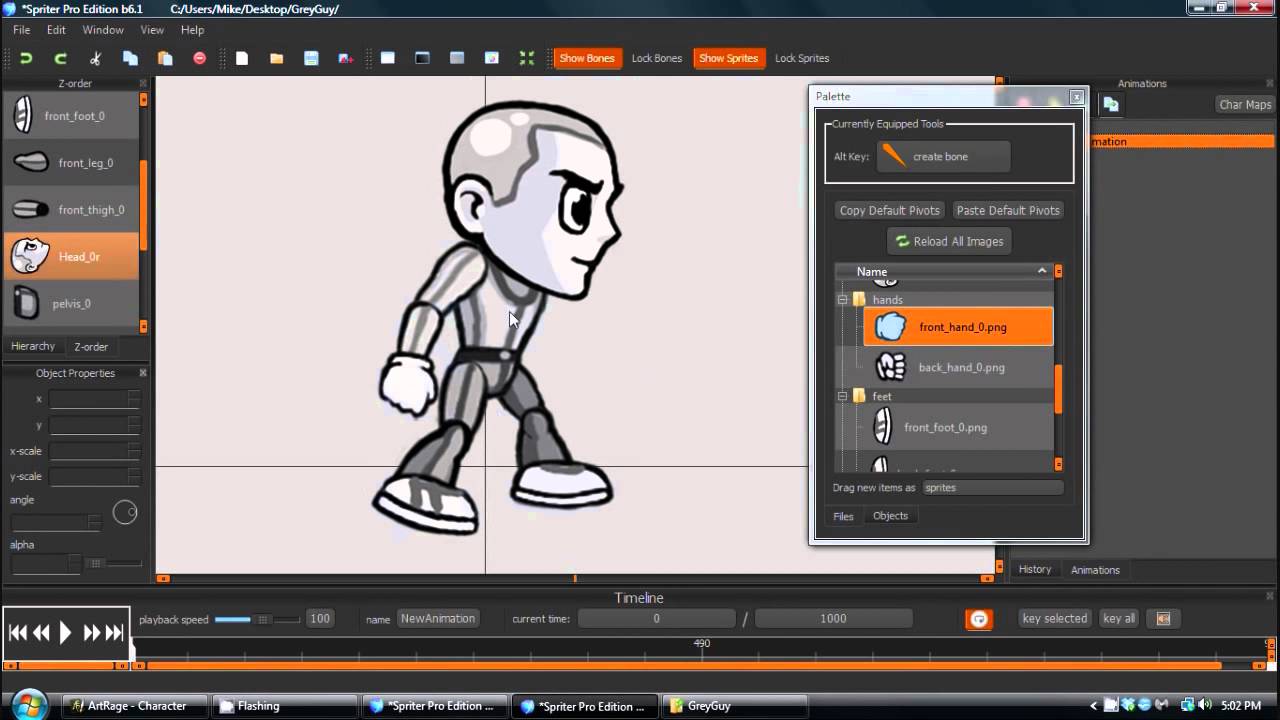Create a new project with blank page icon
The image size is (1280, 720).
(x=242, y=58)
